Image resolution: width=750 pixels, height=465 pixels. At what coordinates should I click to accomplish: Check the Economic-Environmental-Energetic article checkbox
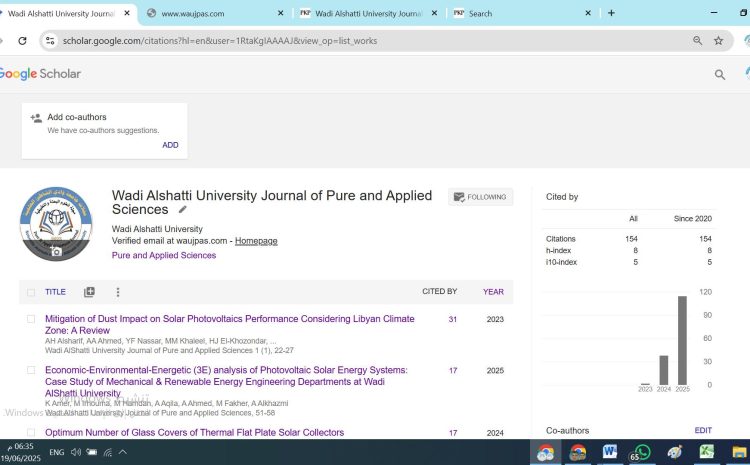click(31, 370)
